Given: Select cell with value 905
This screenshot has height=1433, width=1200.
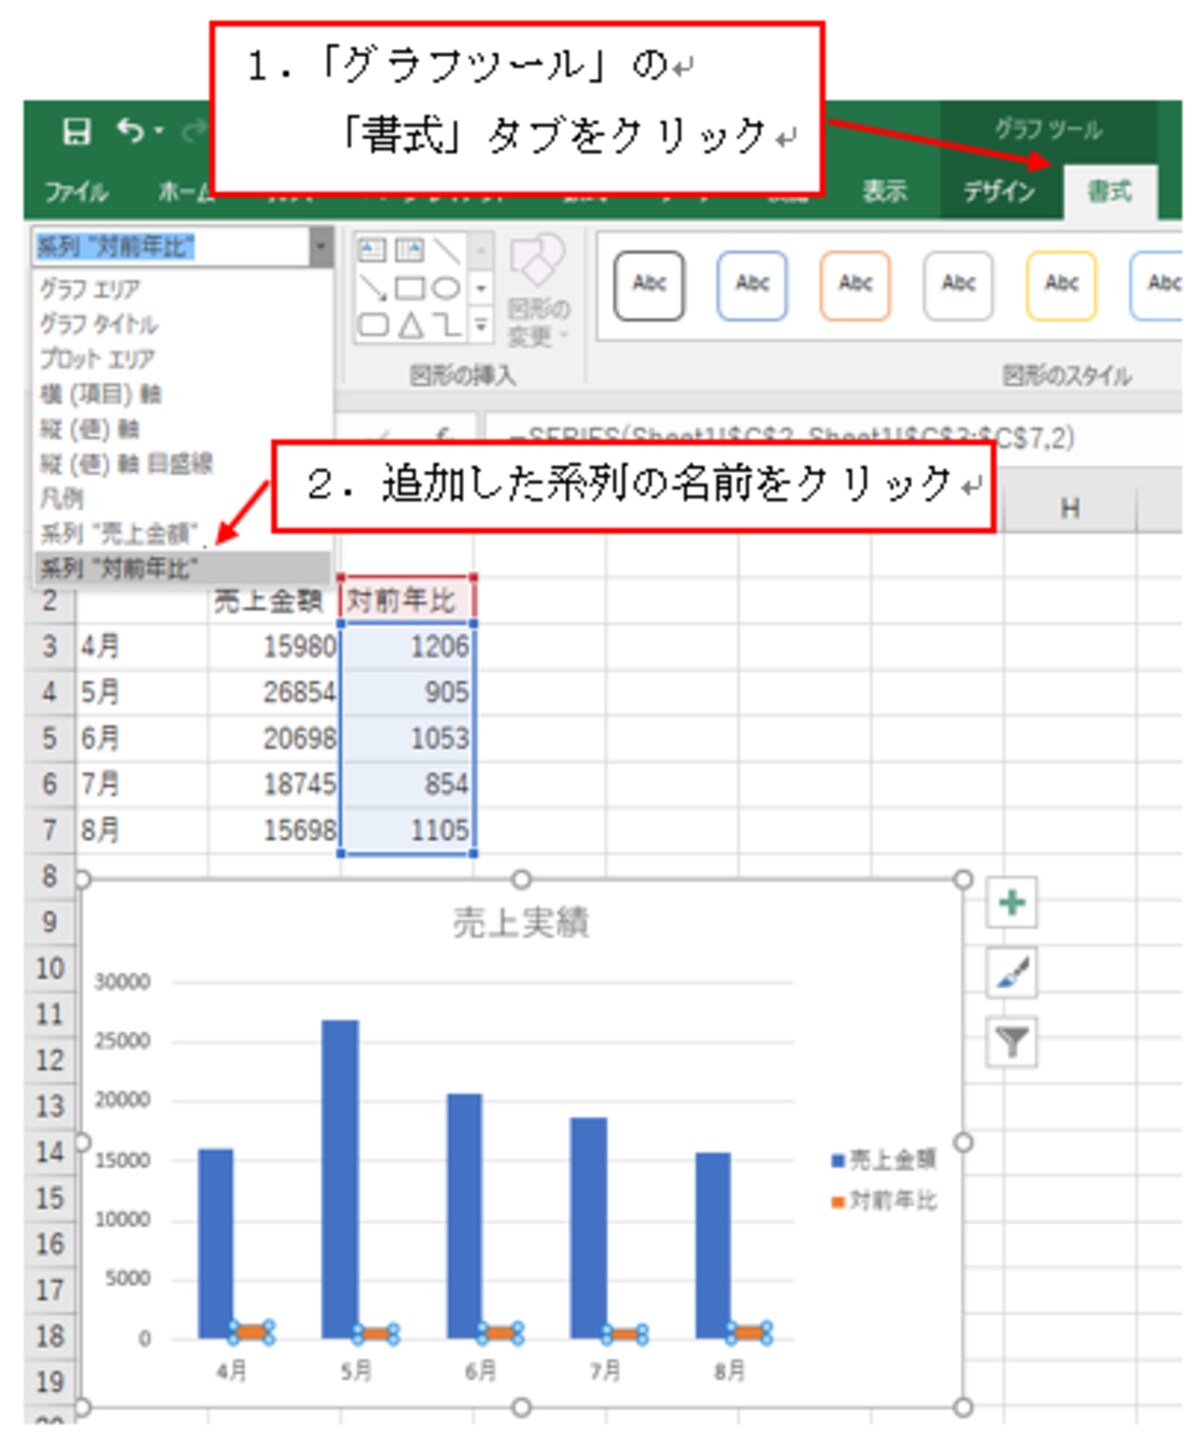Looking at the screenshot, I should pos(407,692).
